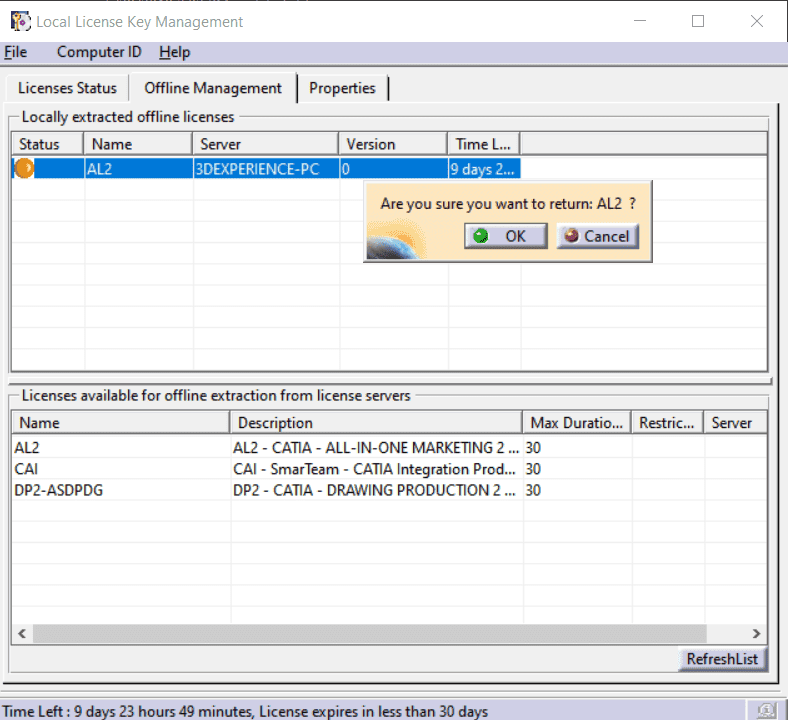Viewport: 788px width, 720px height.
Task: Cancel the AL2 return dialog
Action: pyautogui.click(x=598, y=236)
